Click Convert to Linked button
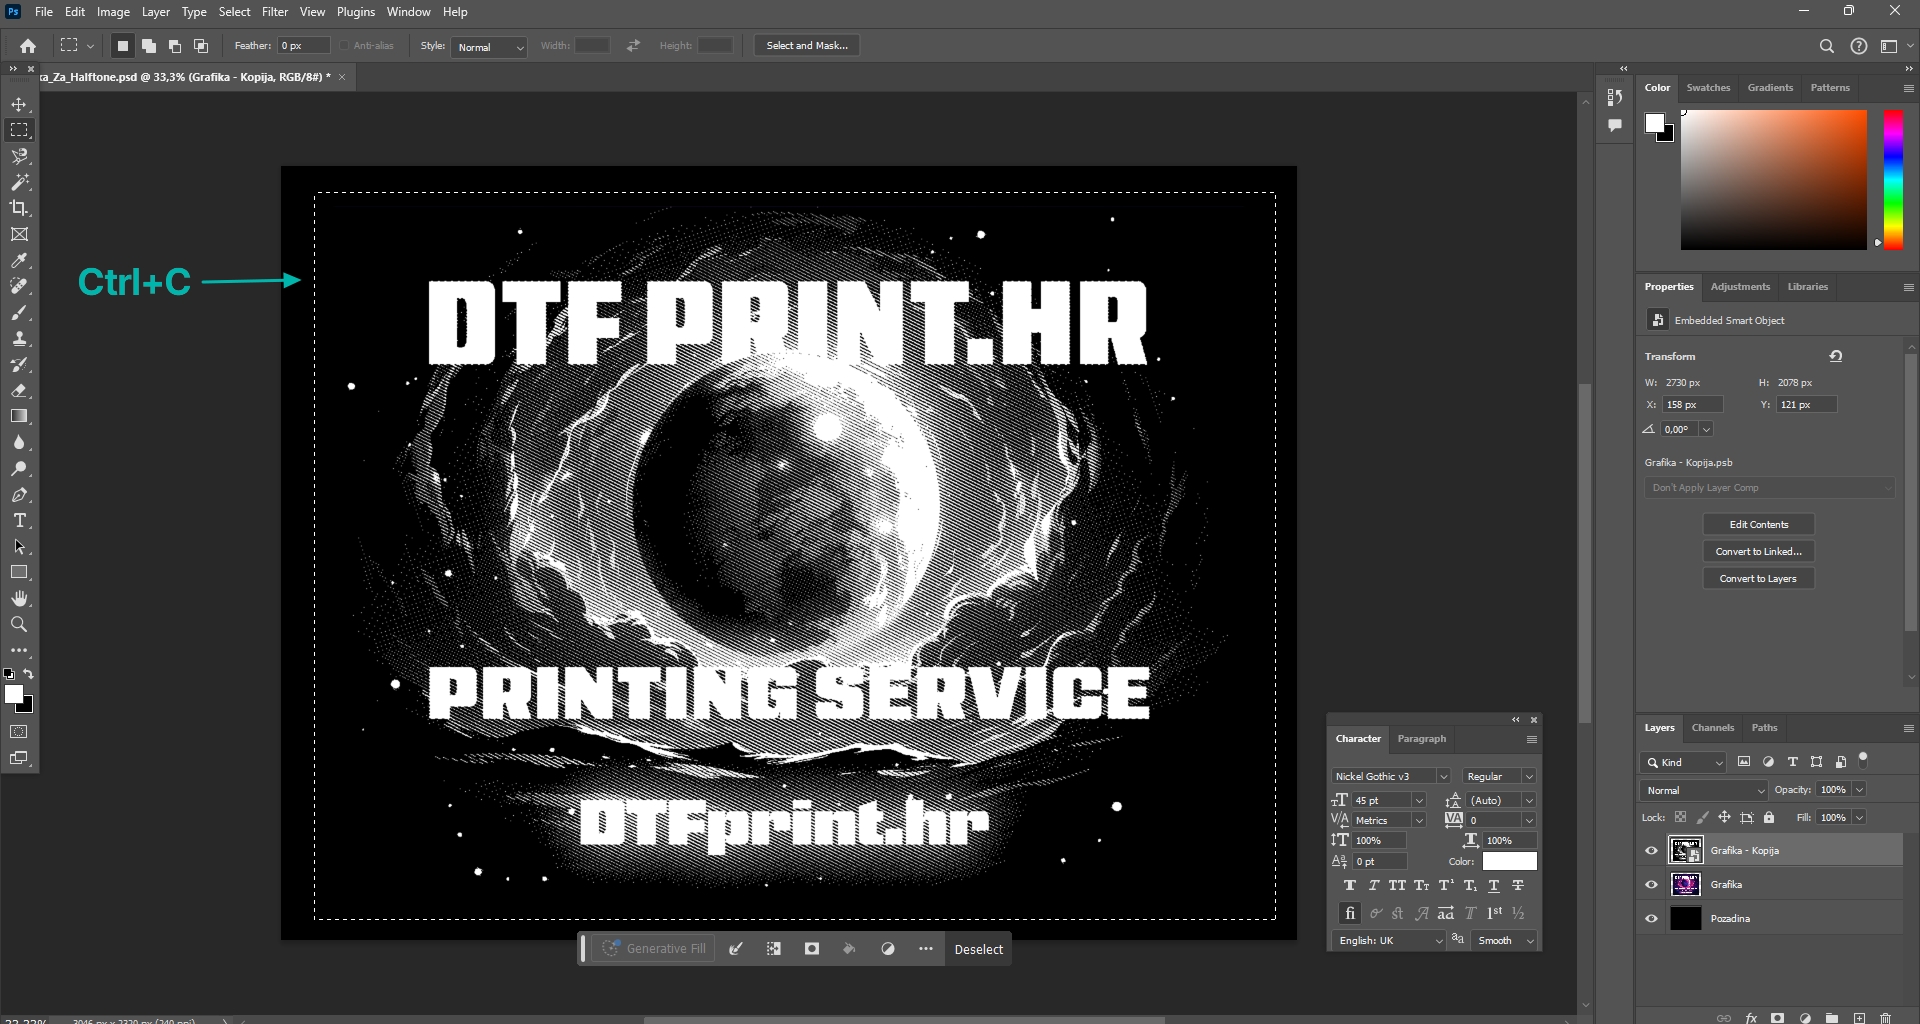 pyautogui.click(x=1758, y=552)
